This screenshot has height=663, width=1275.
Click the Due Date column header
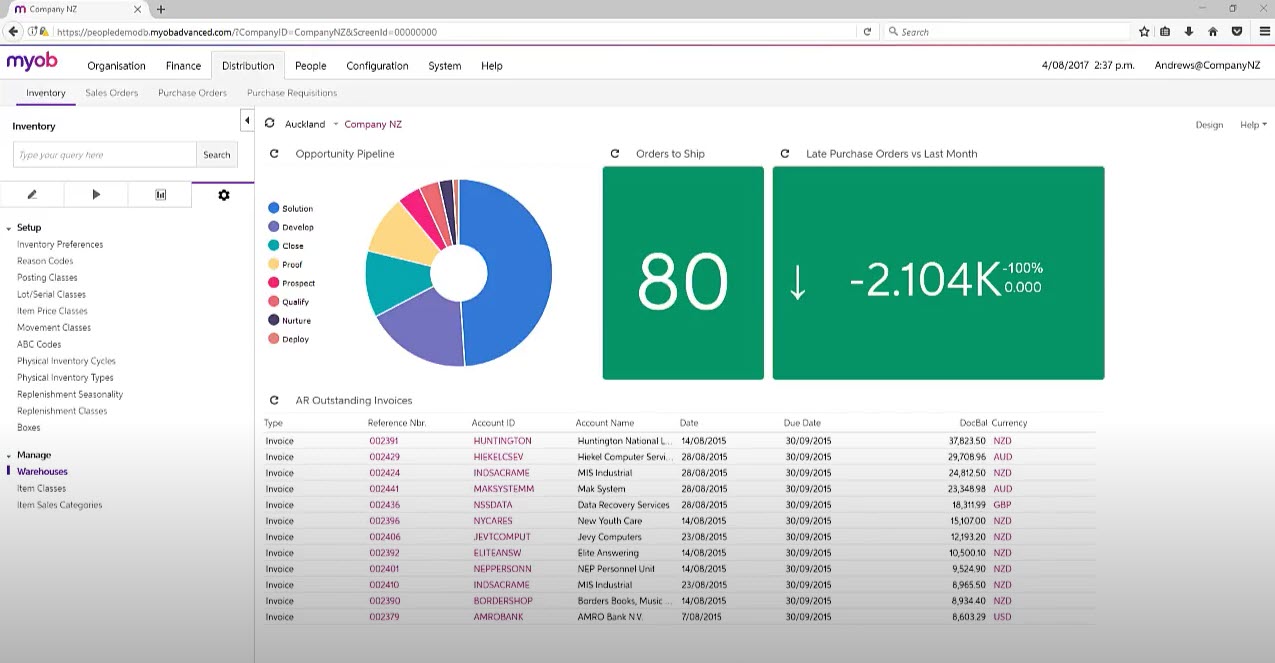802,423
